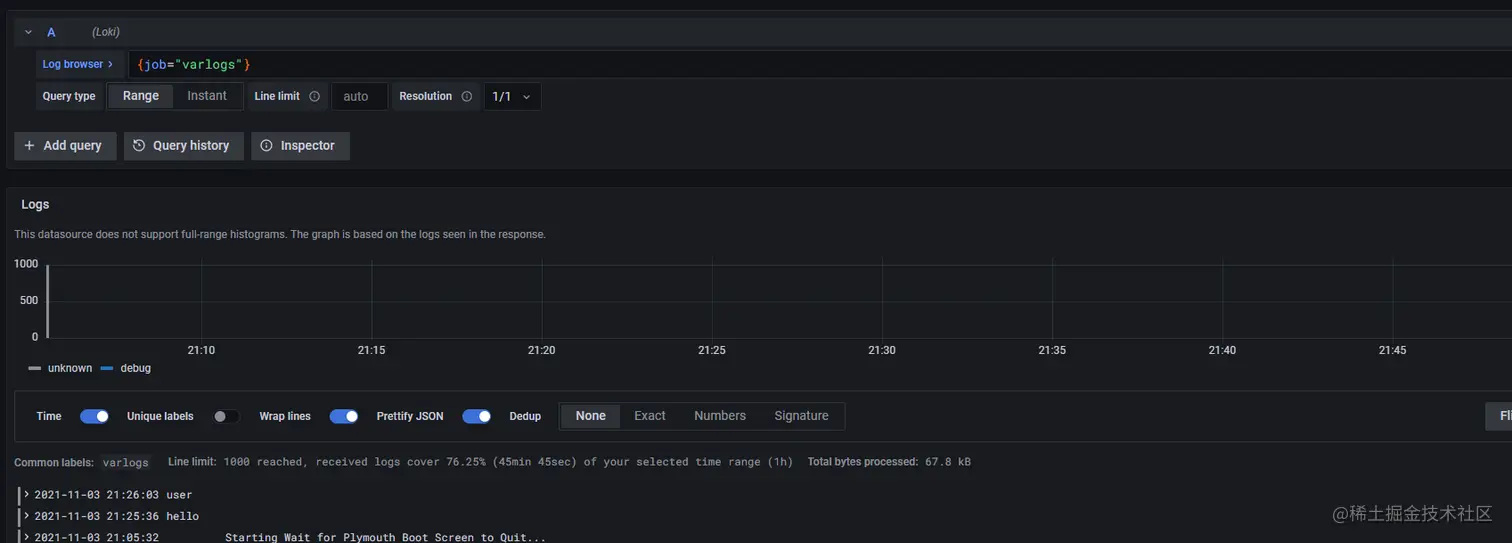Select Range query type
The height and width of the screenshot is (543, 1512).
coord(141,96)
